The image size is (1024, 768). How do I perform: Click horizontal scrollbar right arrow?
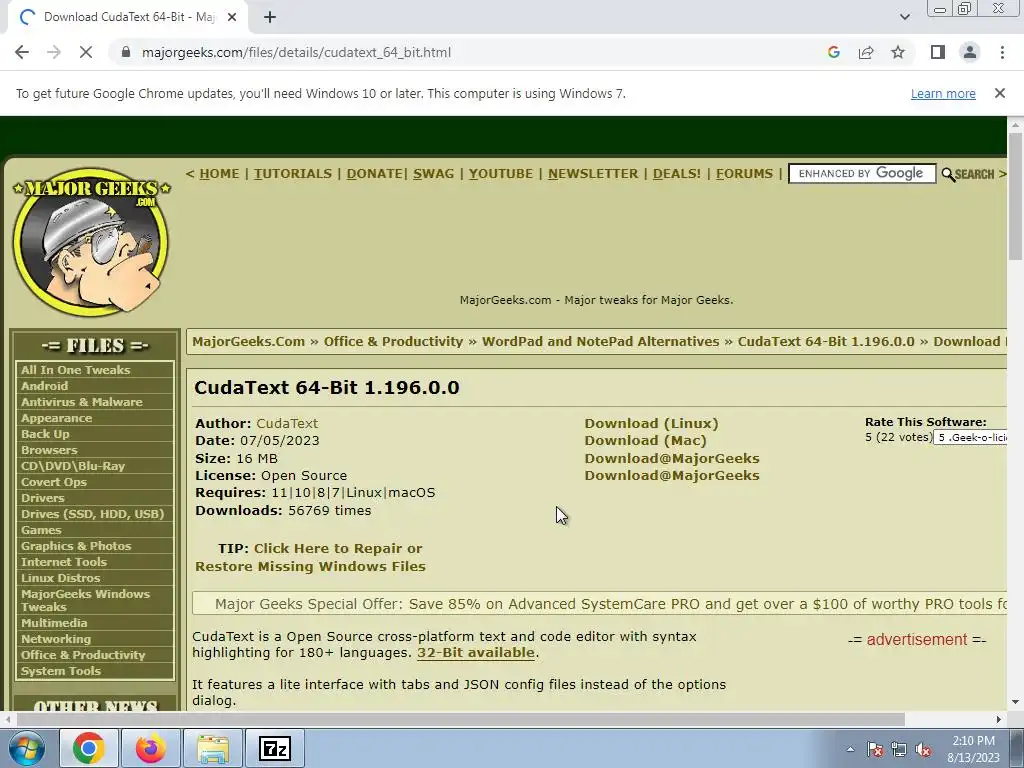(999, 719)
